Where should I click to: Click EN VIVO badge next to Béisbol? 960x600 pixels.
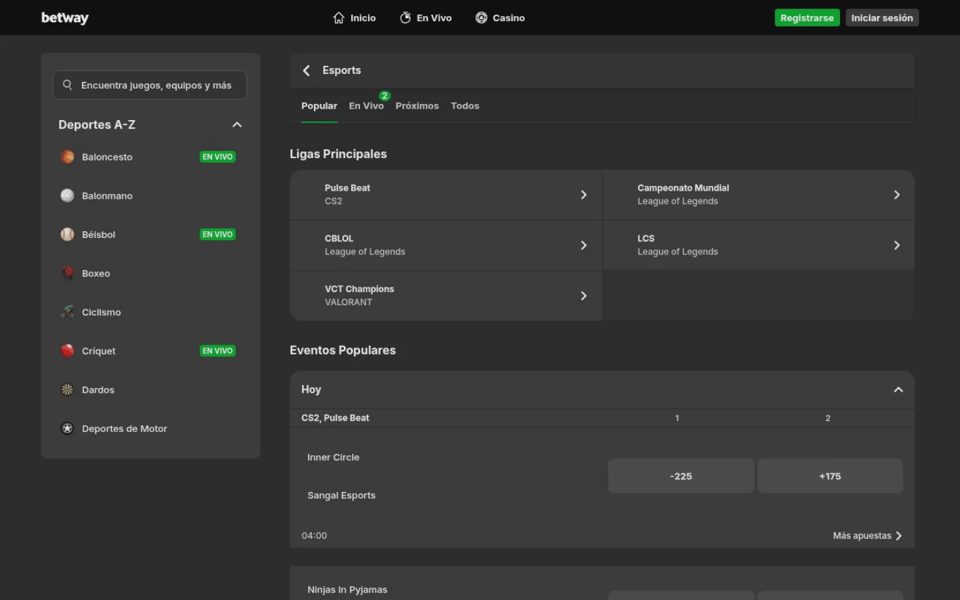[217, 234]
